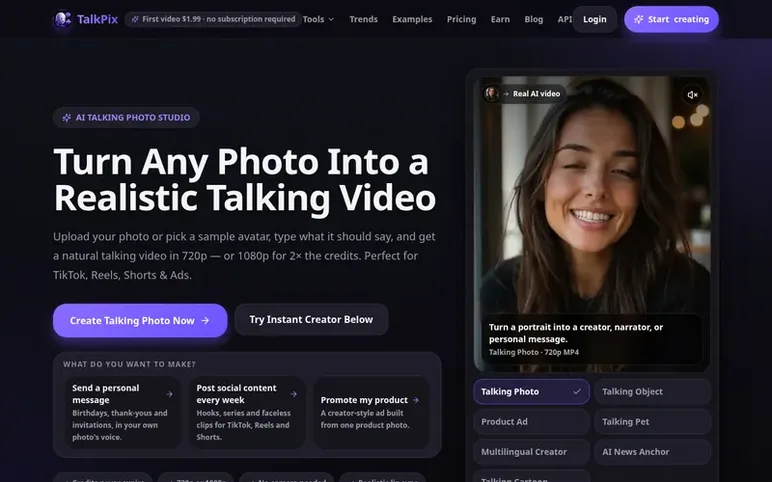Viewport: 772px width, 482px height.
Task: Click the First video $1.99 promo badge
Action: coord(213,19)
